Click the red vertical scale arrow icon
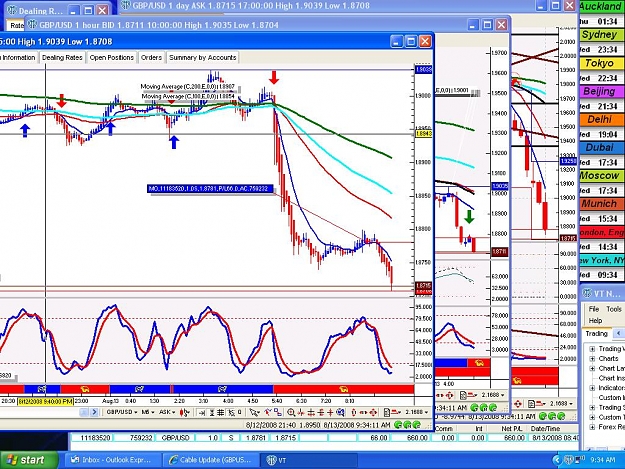Image resolution: width=625 pixels, height=469 pixels. [354, 412]
